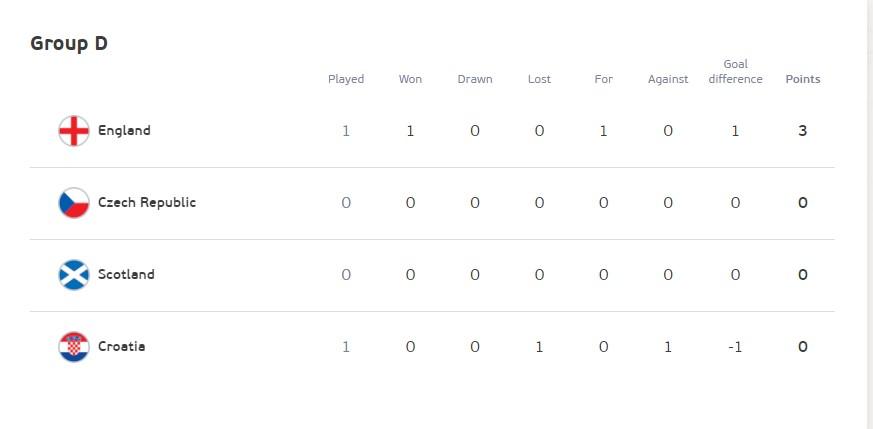Viewport: 873px width, 429px height.
Task: Select the Drawn column header
Action: [475, 79]
